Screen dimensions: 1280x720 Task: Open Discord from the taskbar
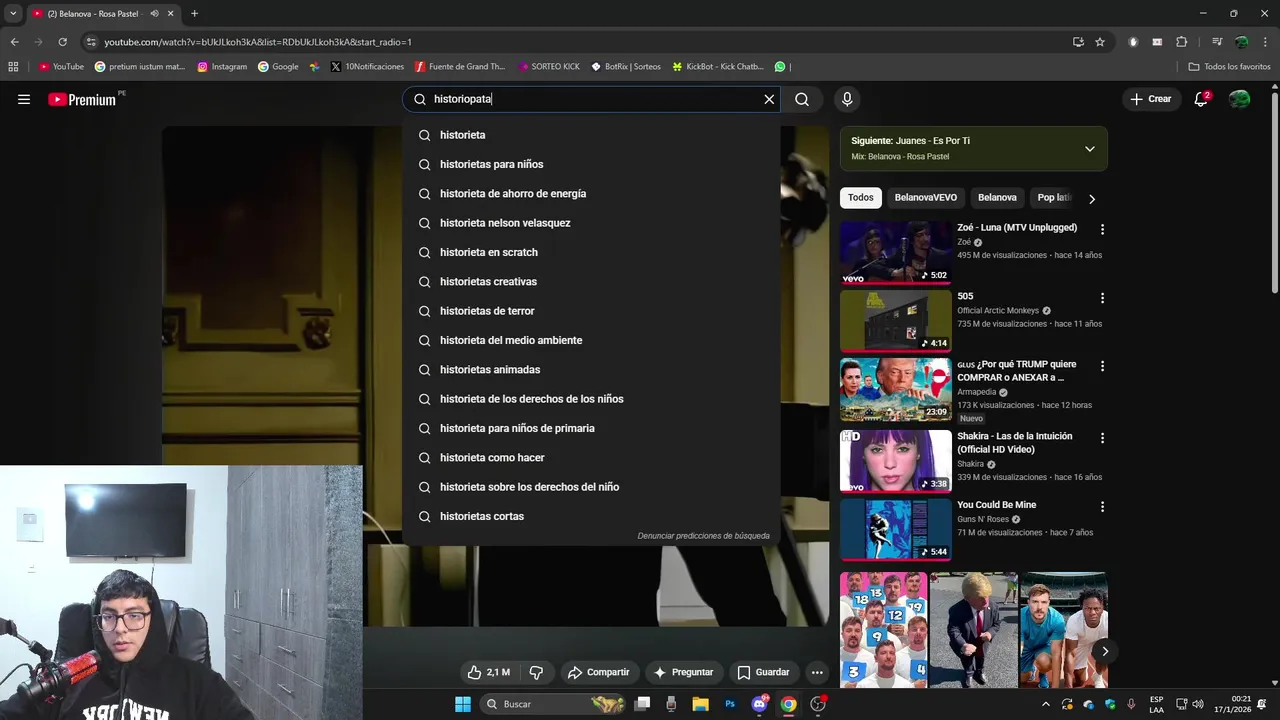click(759, 704)
